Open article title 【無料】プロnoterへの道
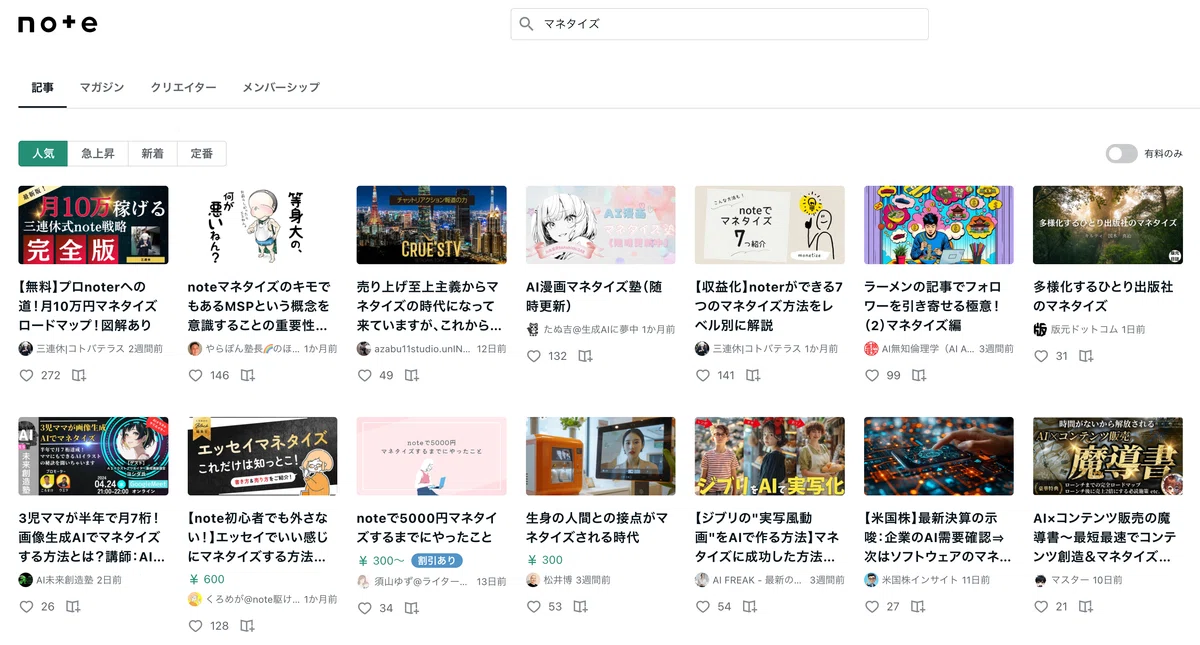The height and width of the screenshot is (645, 1200). [x=92, y=306]
